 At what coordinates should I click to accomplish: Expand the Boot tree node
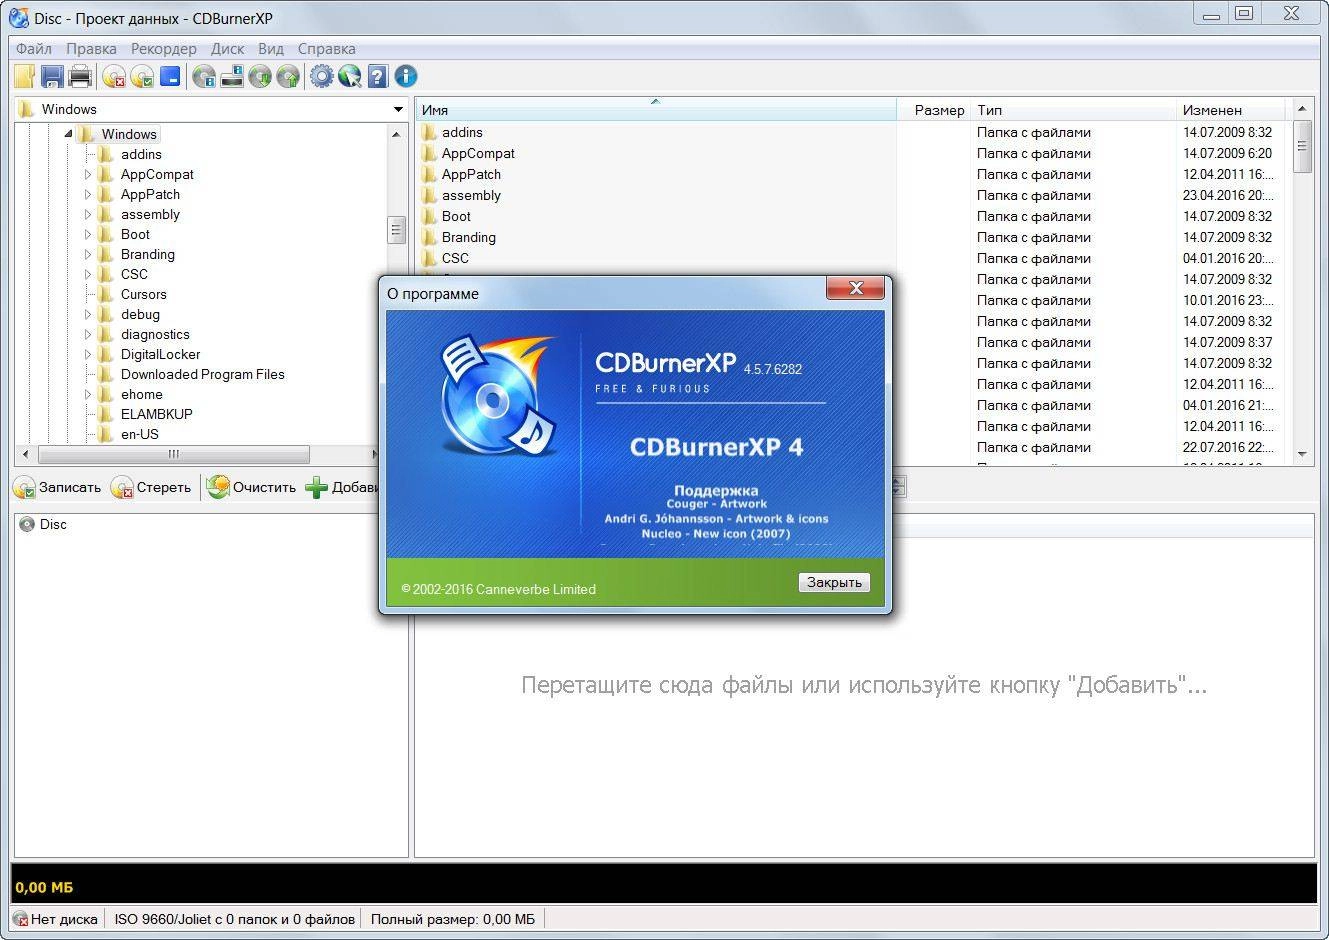(88, 234)
